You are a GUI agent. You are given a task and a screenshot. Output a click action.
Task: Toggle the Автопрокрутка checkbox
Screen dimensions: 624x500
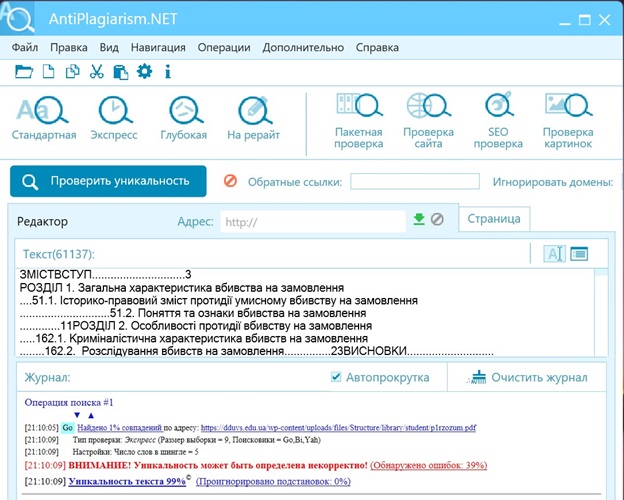336,377
